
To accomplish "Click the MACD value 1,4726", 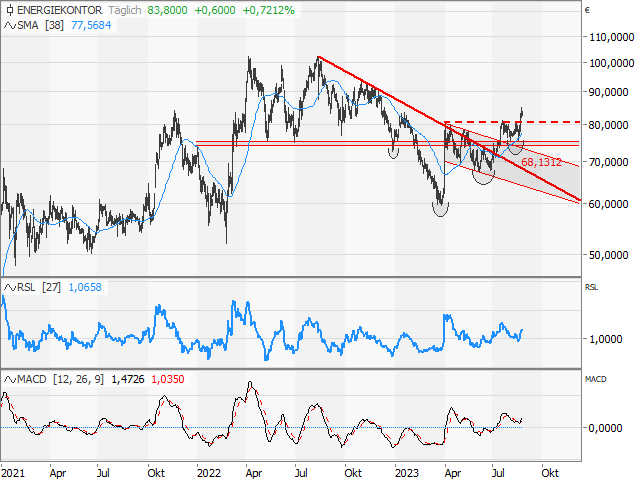I will pos(128,380).
